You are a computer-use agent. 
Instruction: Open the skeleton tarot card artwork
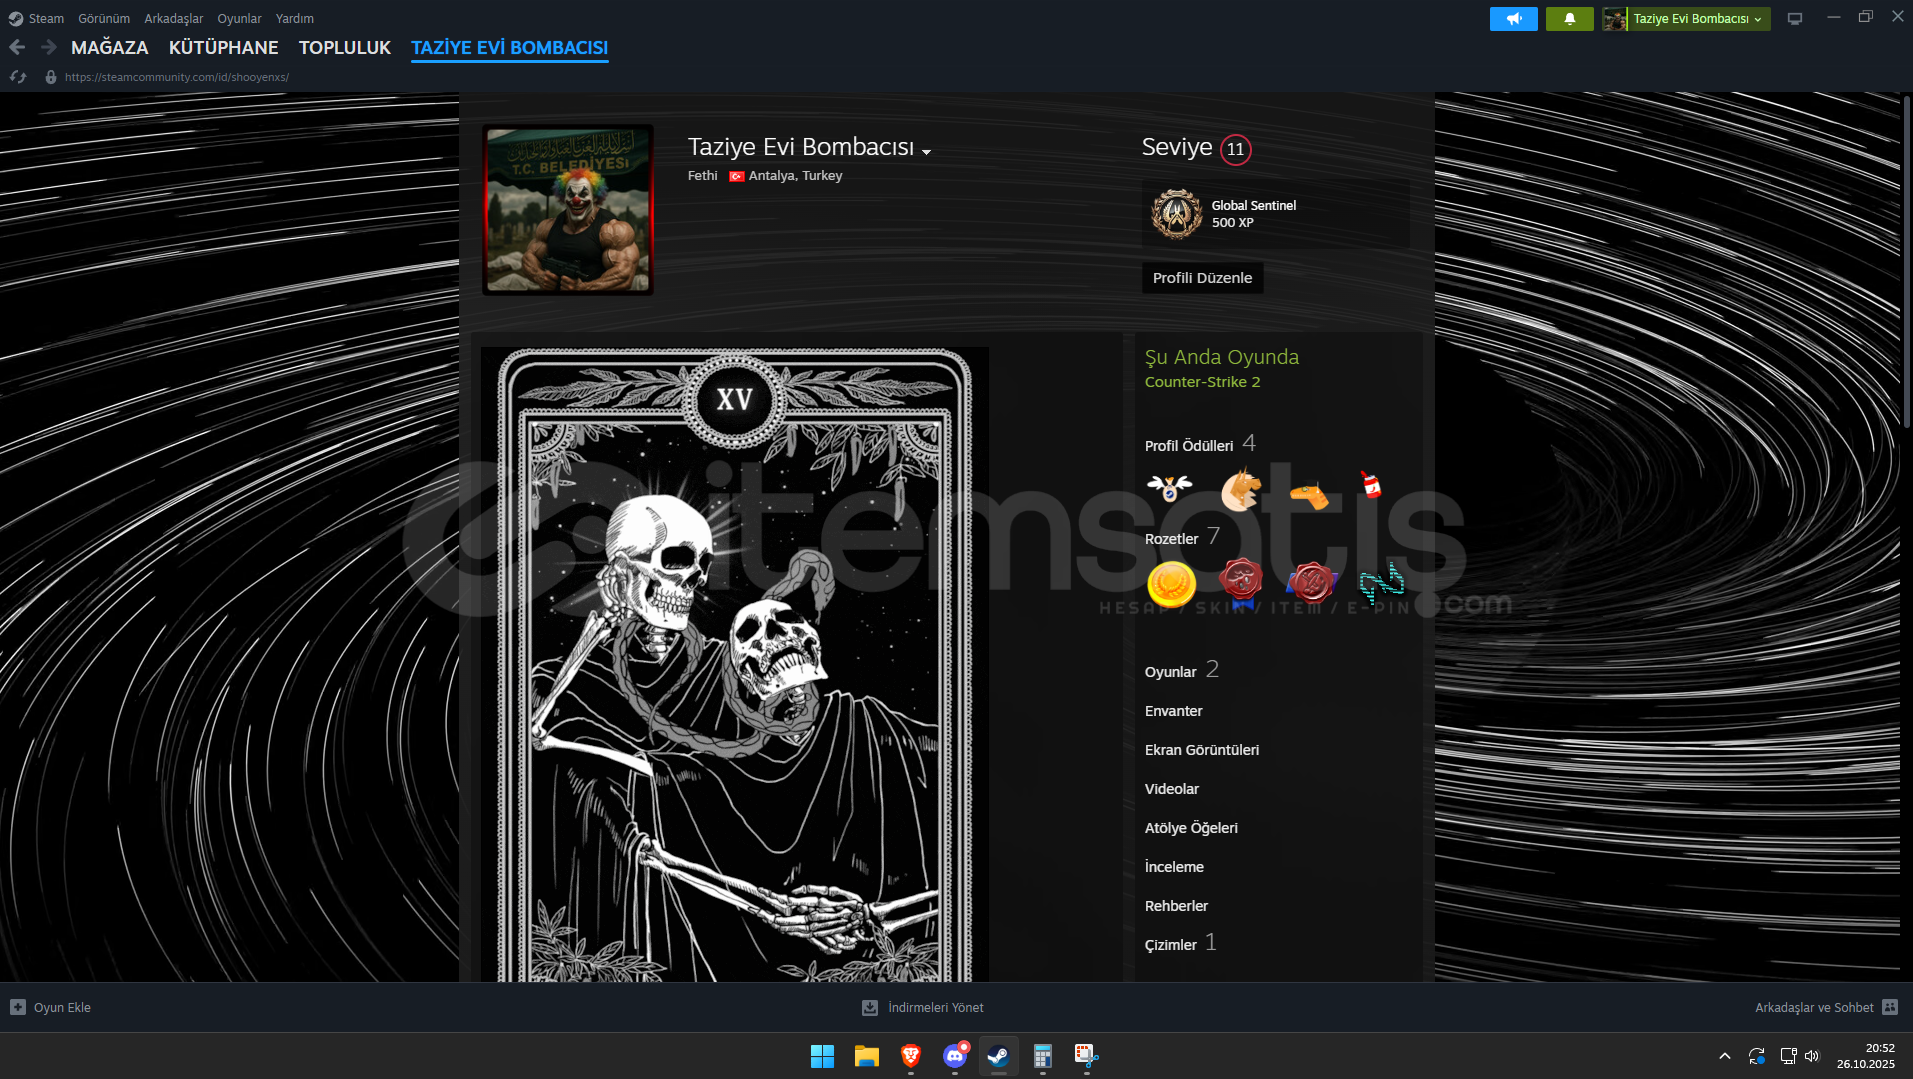(x=735, y=664)
